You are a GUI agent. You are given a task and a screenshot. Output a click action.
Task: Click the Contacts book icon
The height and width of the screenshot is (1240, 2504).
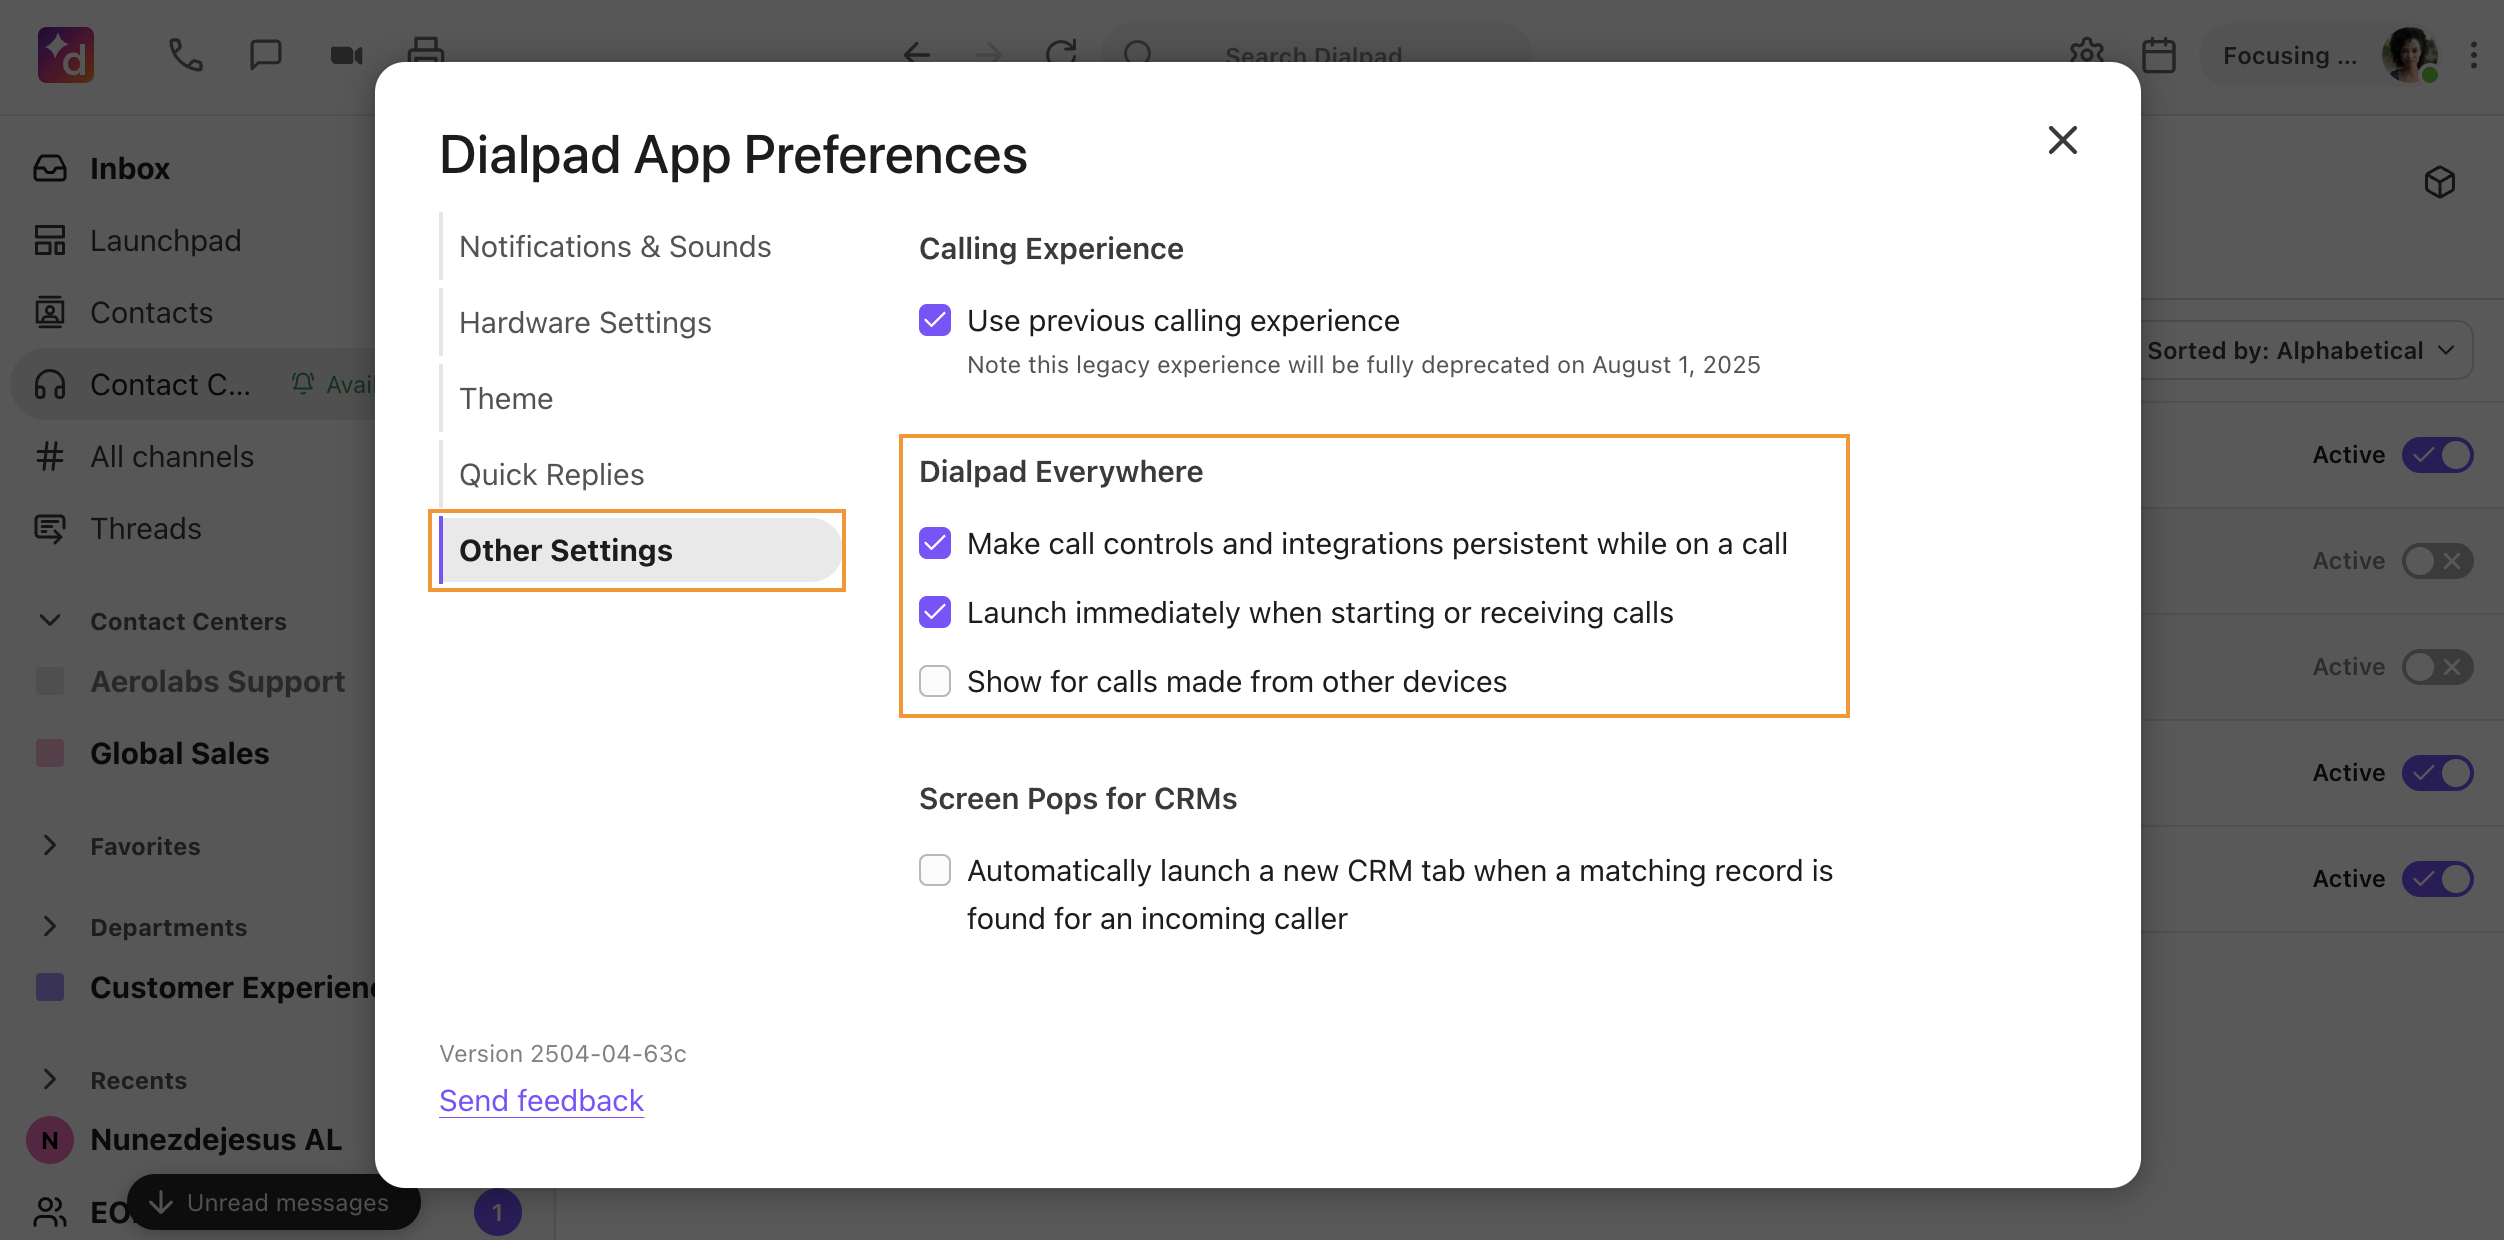point(50,312)
